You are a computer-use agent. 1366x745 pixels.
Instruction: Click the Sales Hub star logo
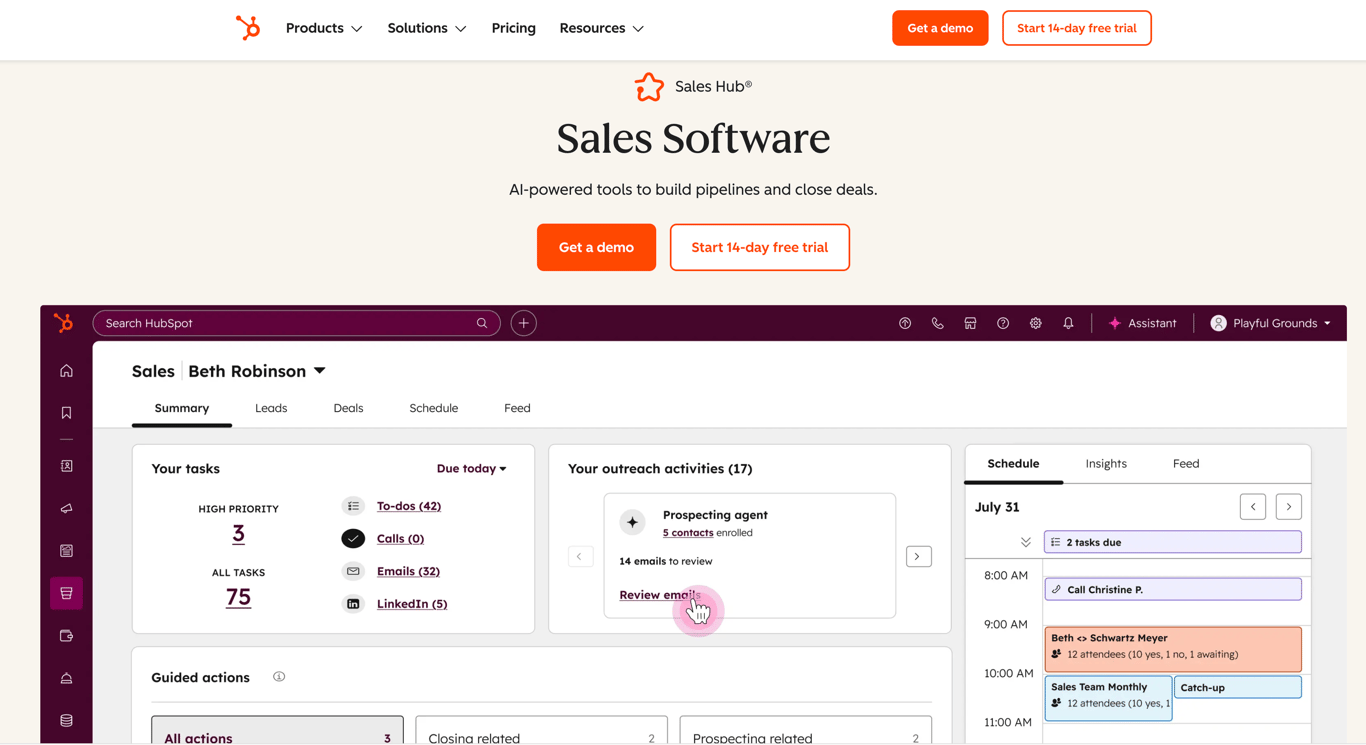(649, 87)
